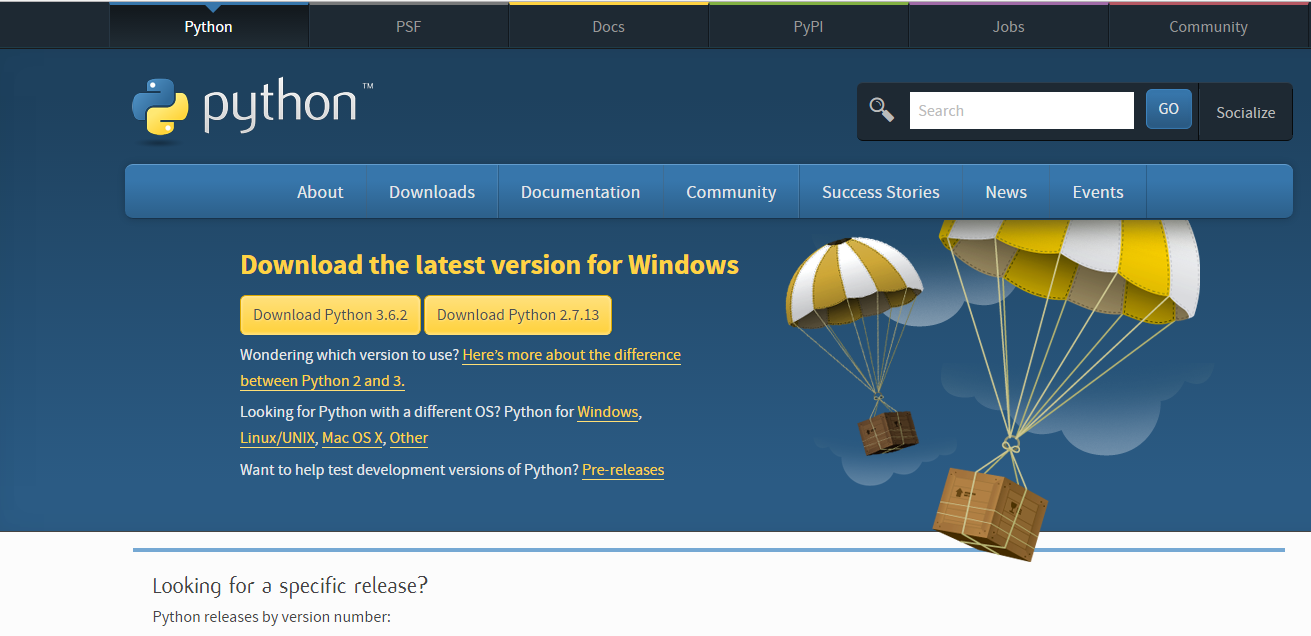Open the Socialize menu

[1246, 112]
